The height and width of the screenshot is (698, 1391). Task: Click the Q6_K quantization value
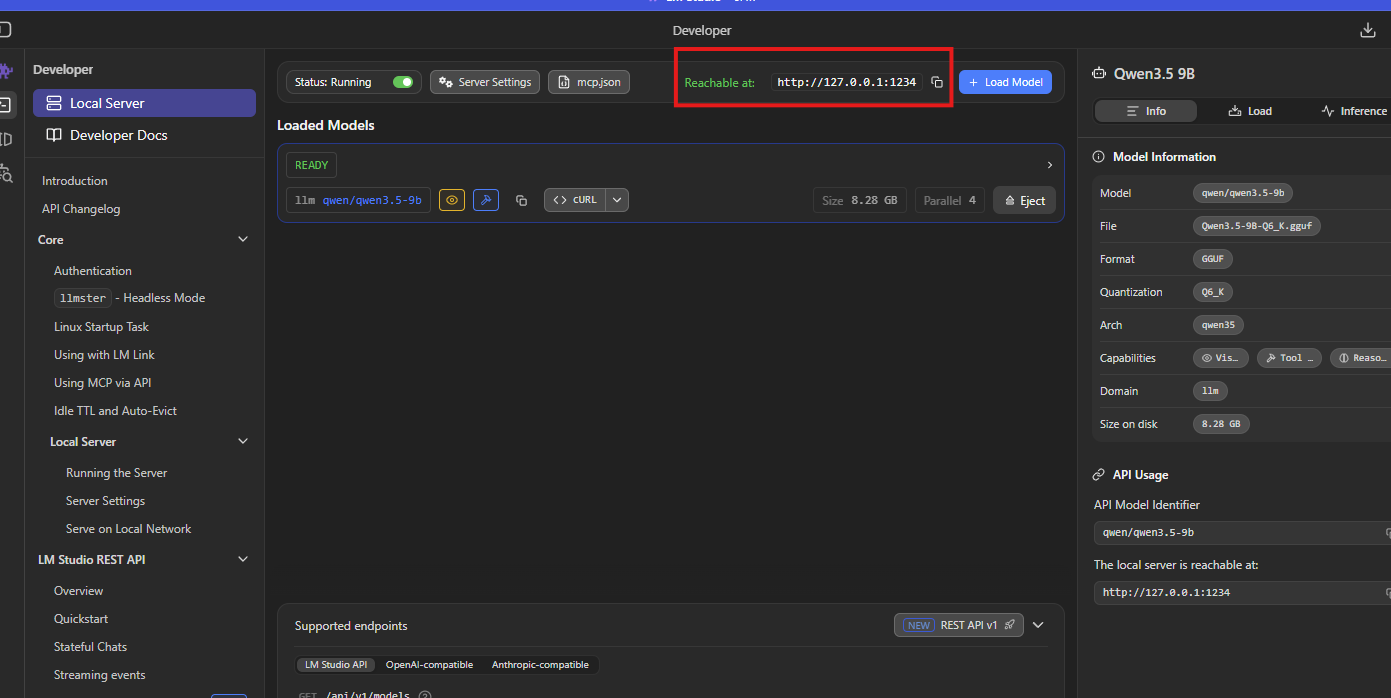(1212, 292)
